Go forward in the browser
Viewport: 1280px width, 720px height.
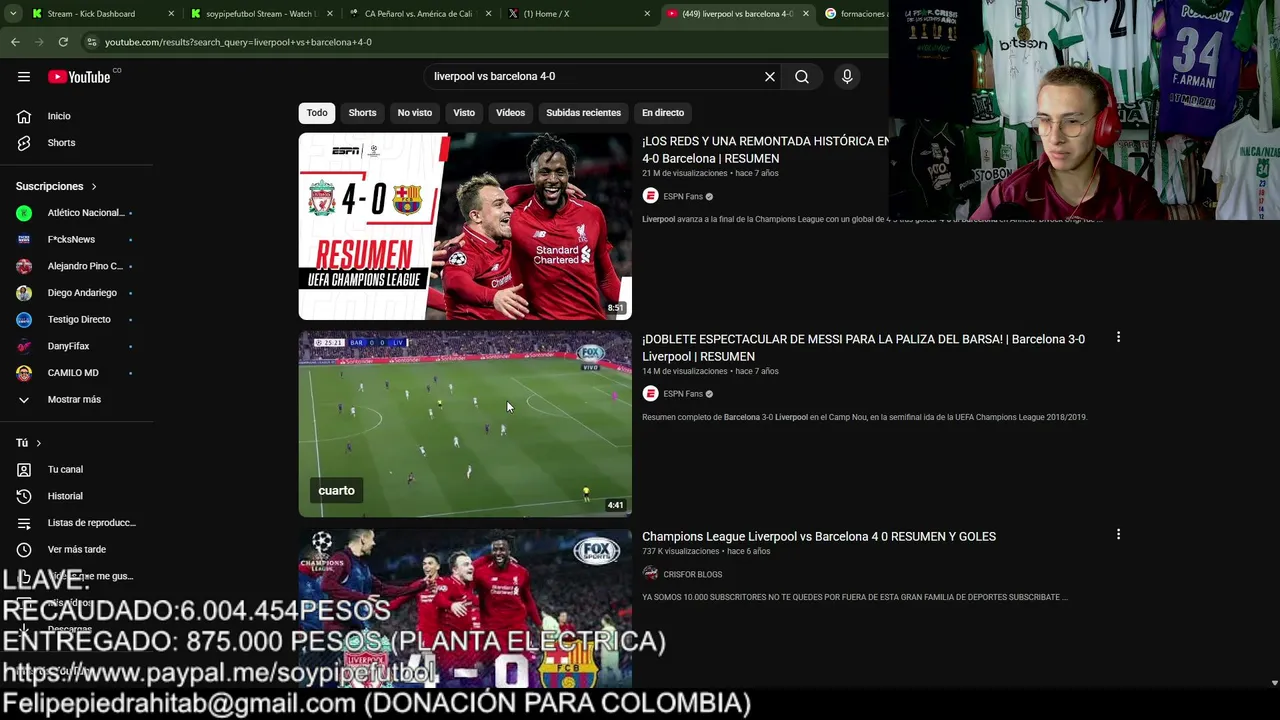pyautogui.click(x=39, y=42)
